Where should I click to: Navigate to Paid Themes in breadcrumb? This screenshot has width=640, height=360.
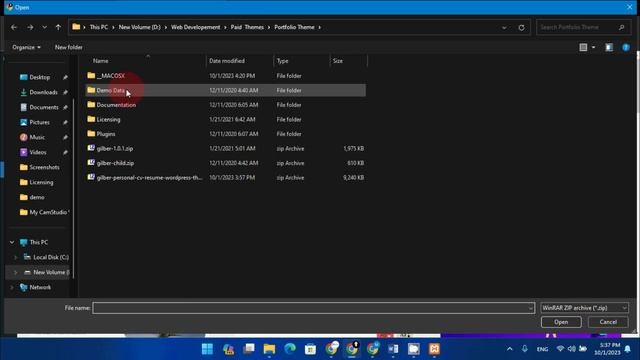(247, 27)
